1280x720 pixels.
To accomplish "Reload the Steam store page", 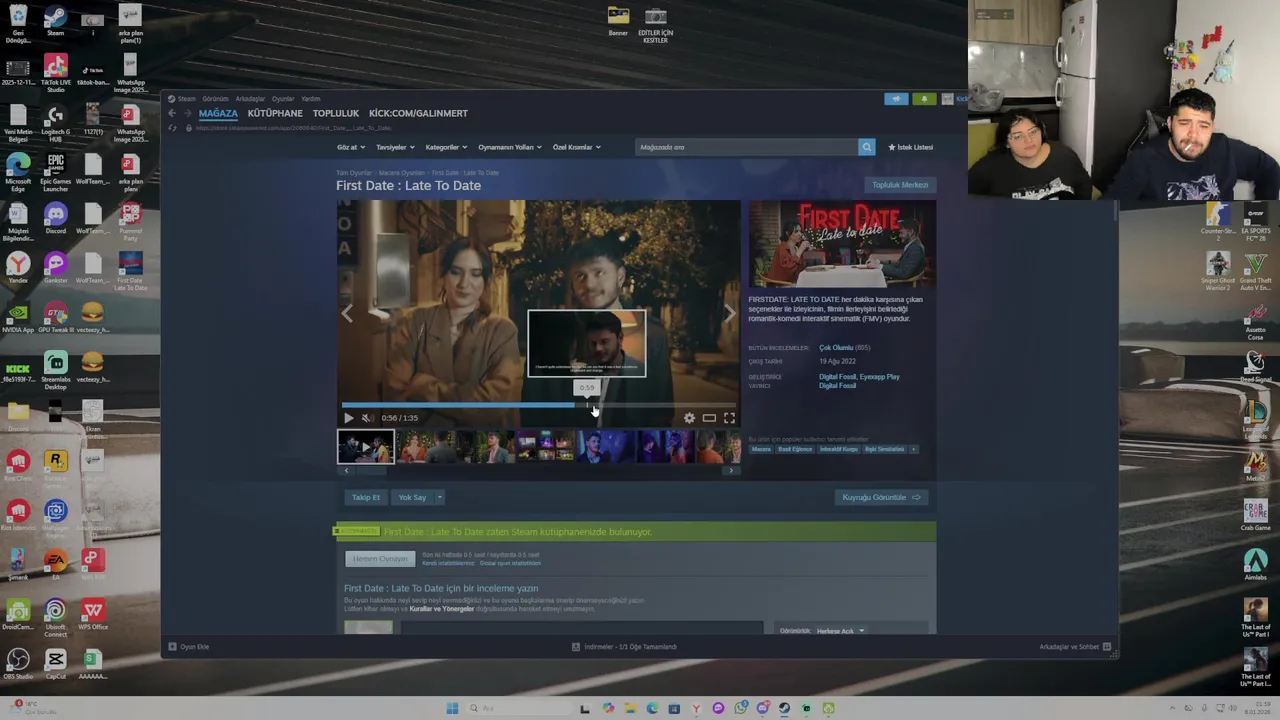I will pyautogui.click(x=172, y=128).
